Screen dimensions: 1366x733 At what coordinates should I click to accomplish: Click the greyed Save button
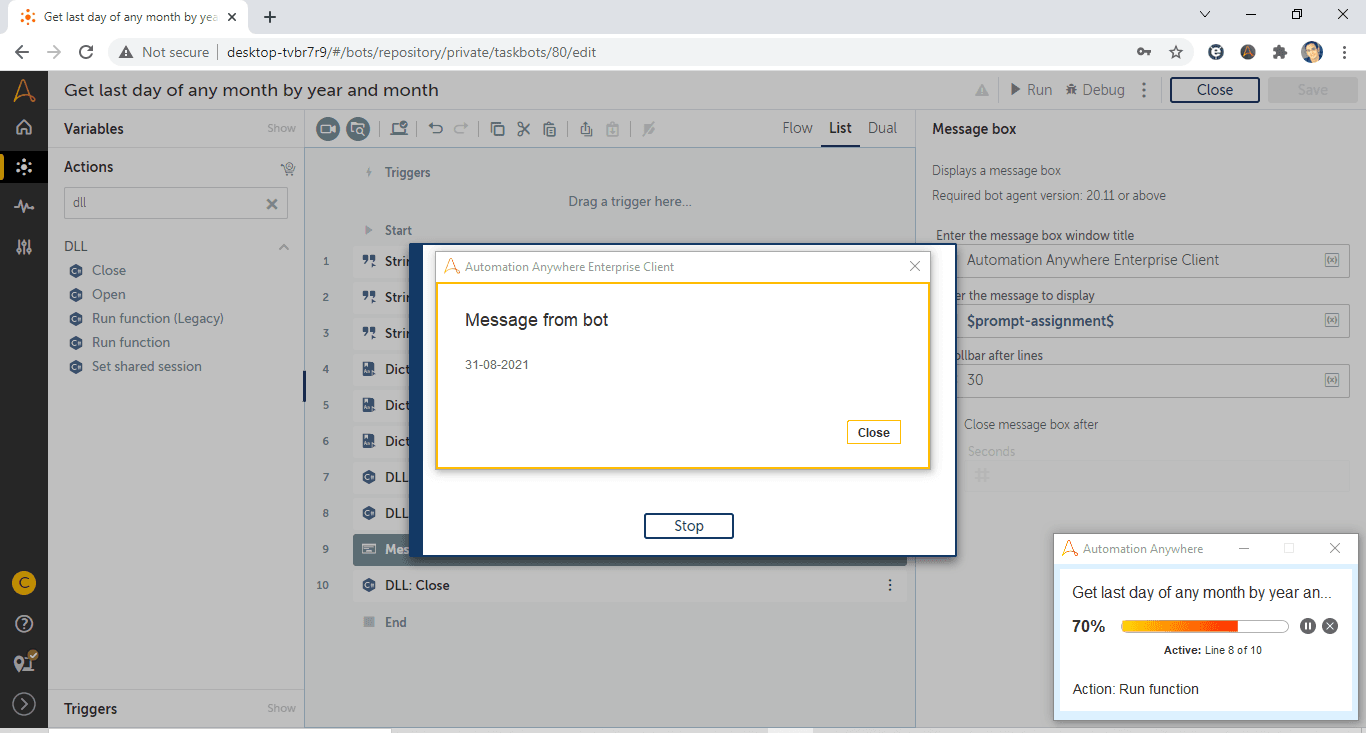1312,90
